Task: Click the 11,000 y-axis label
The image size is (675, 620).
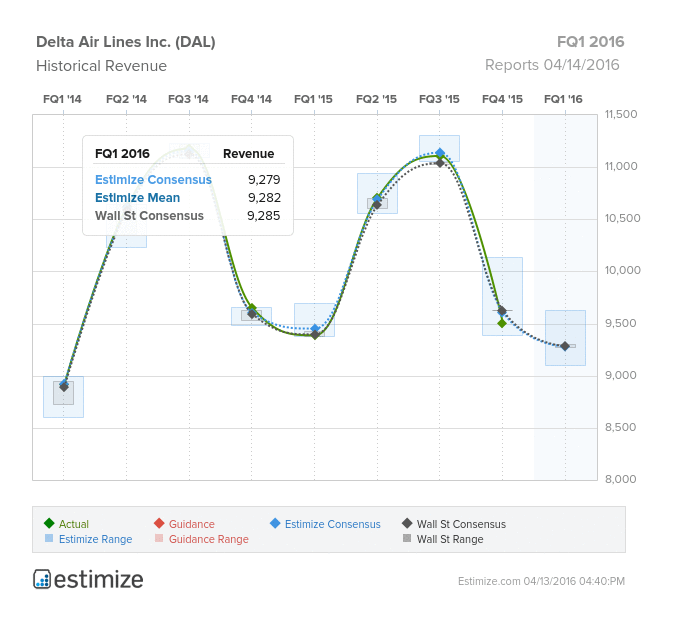Action: [621, 166]
